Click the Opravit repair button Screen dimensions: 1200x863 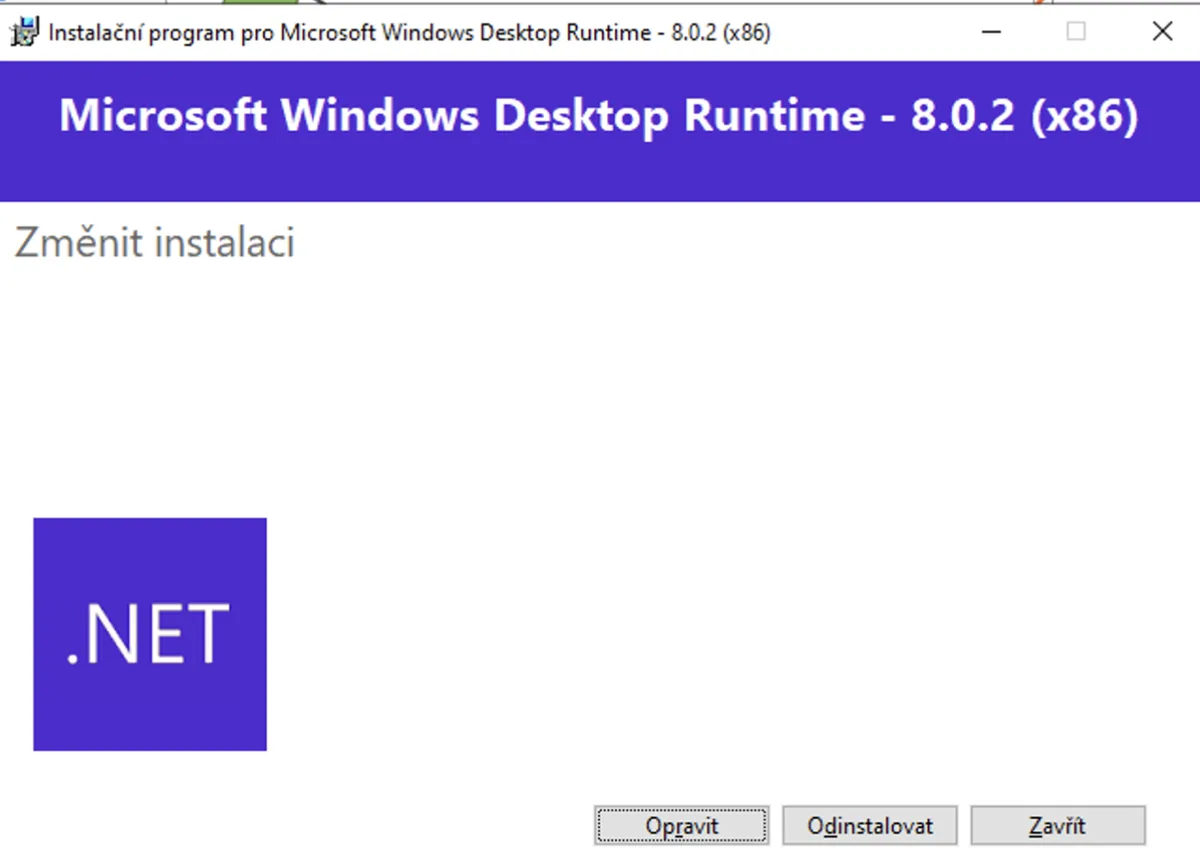click(682, 826)
